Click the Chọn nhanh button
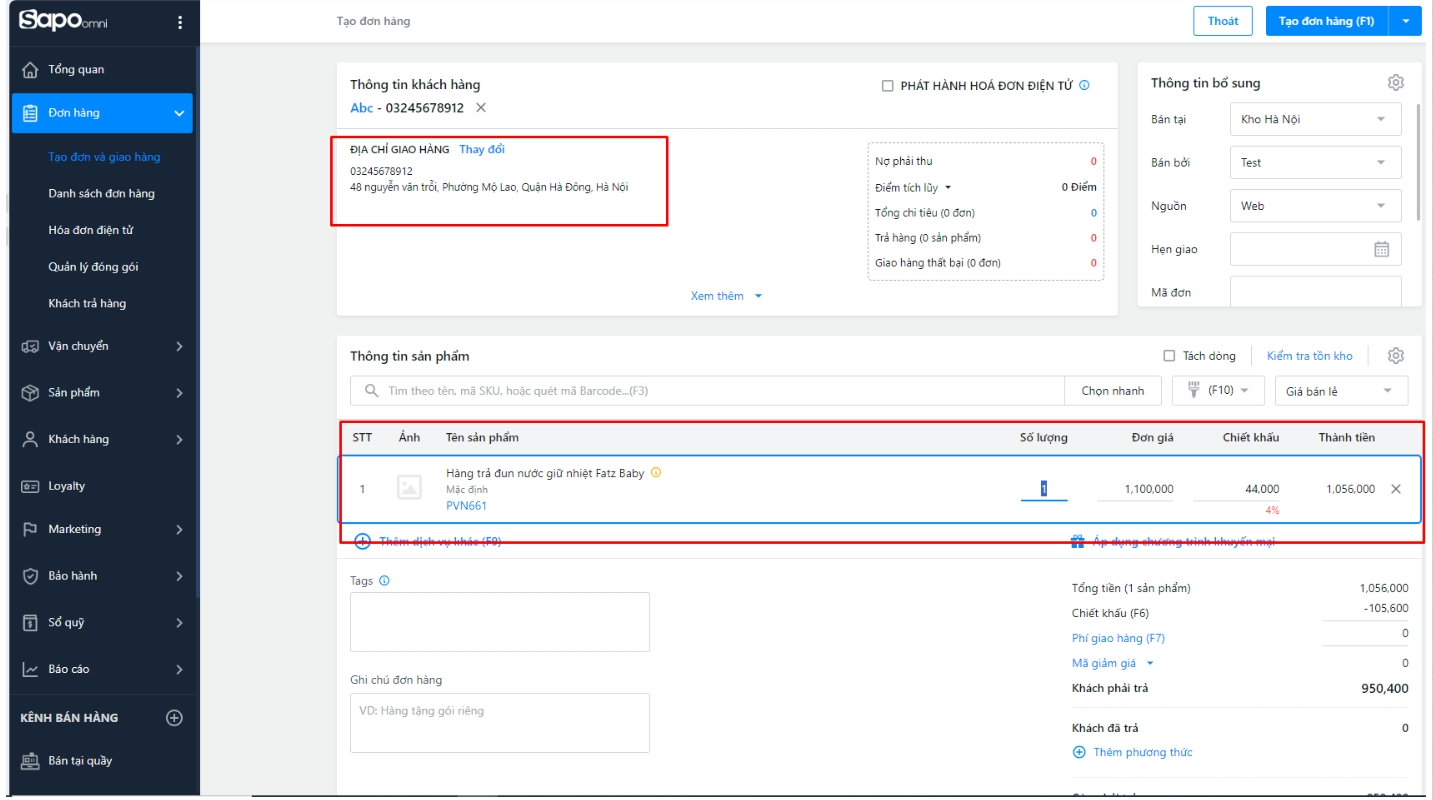 [1112, 391]
